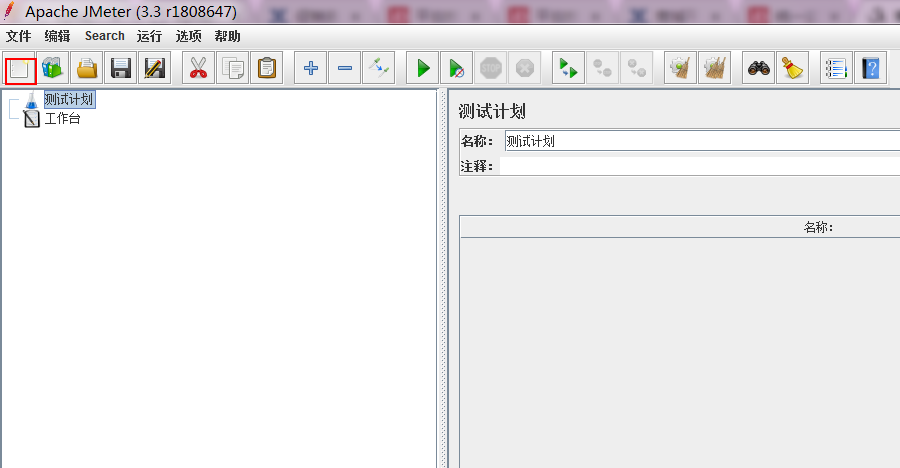Screen dimensions: 900x468
Task: Open Search with the binoculars icon
Action: coord(758,68)
